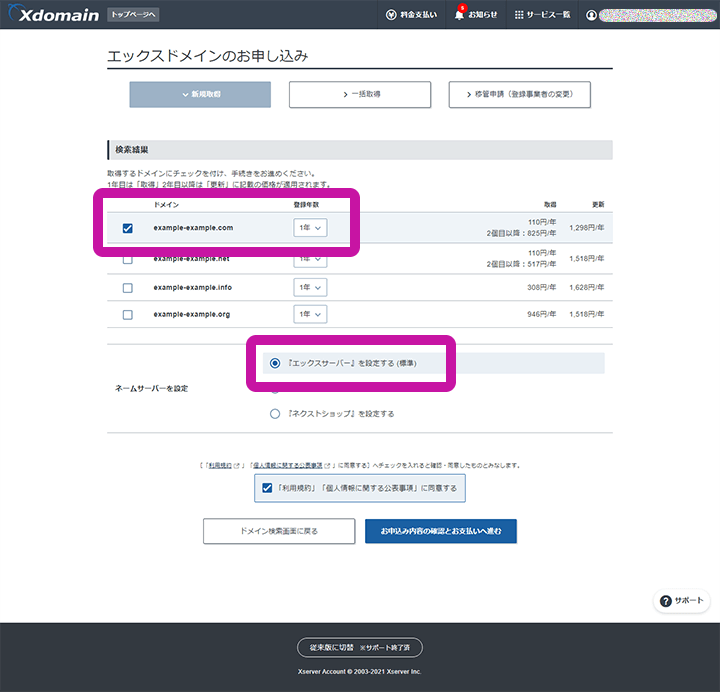Uncheck the example-example.com domain checkbox

[x=127, y=228]
